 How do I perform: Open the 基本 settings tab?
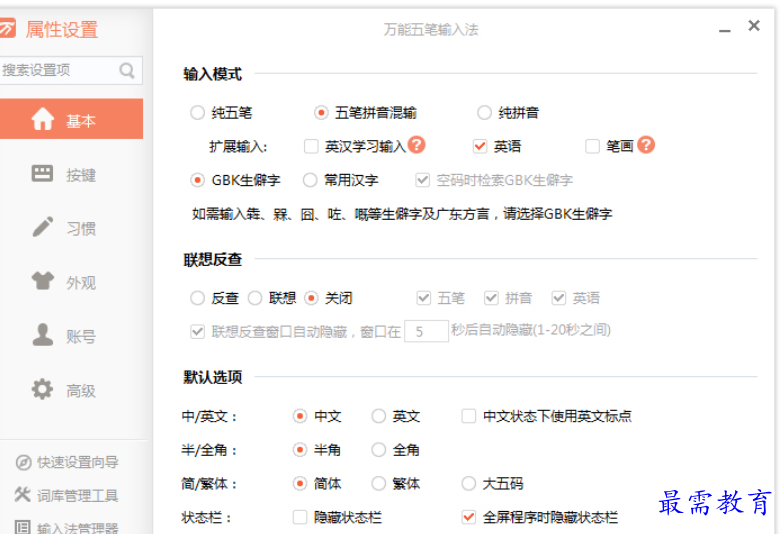[71, 119]
